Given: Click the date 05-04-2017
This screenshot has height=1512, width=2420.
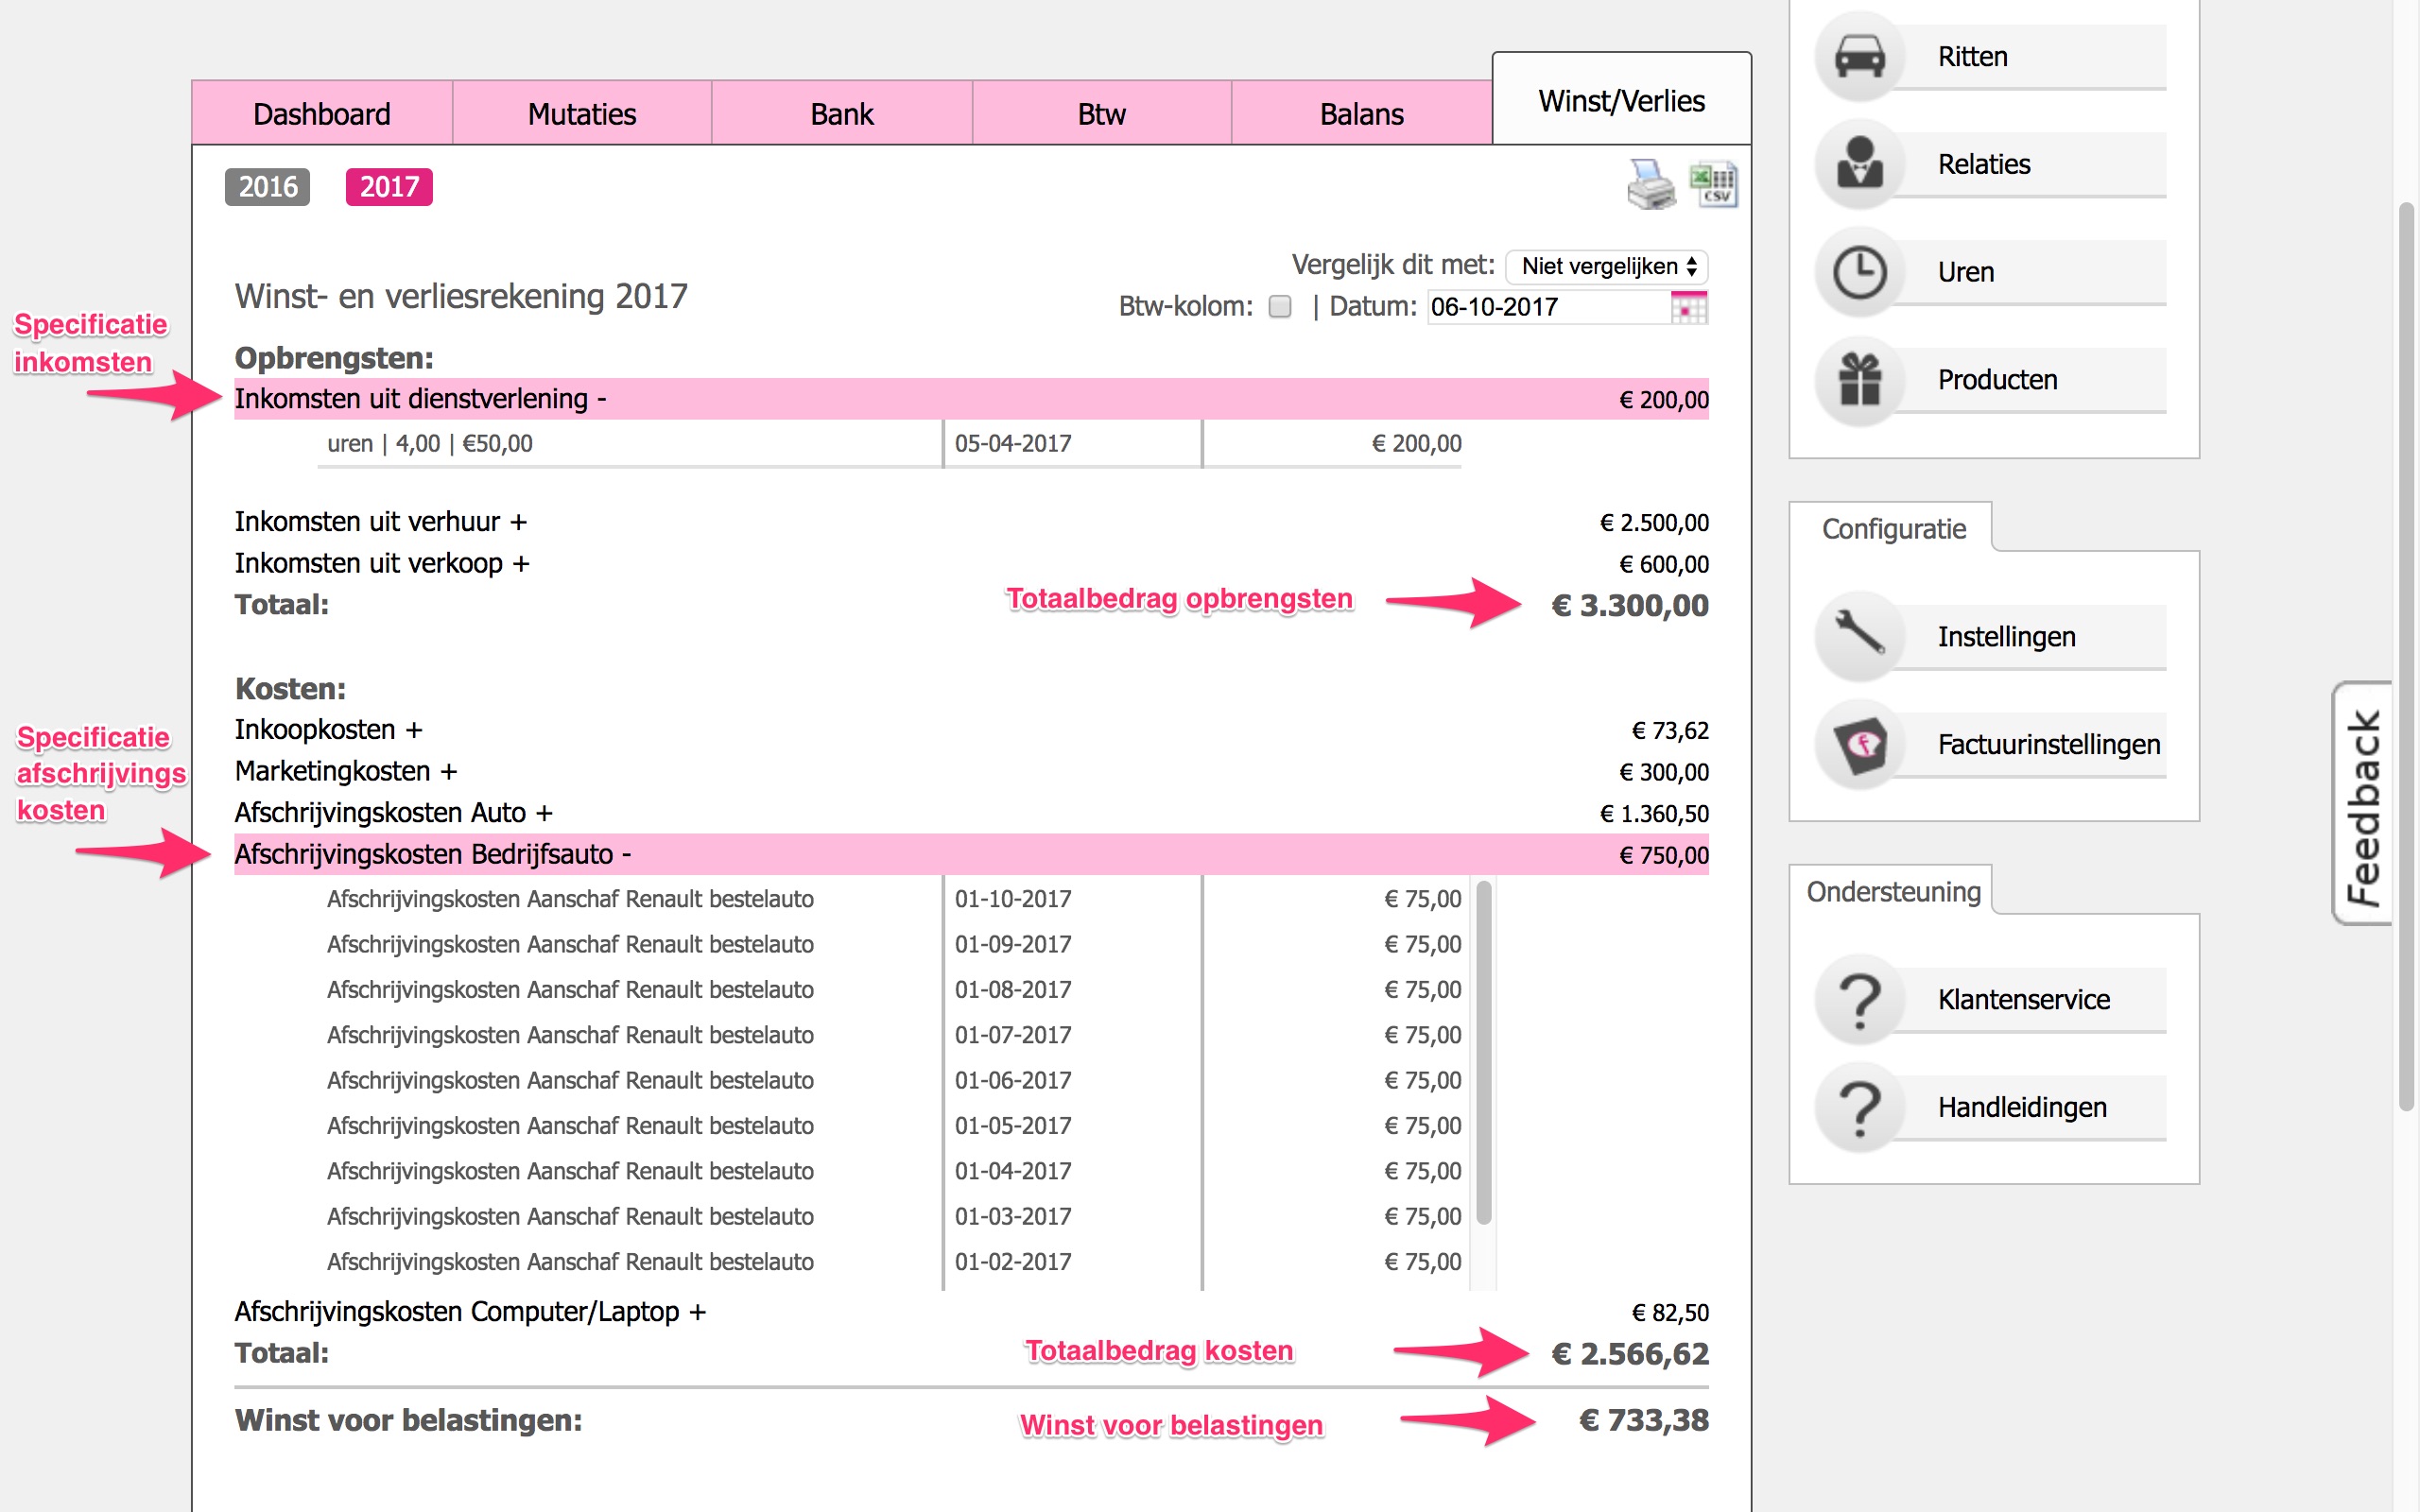Looking at the screenshot, I should point(1013,444).
